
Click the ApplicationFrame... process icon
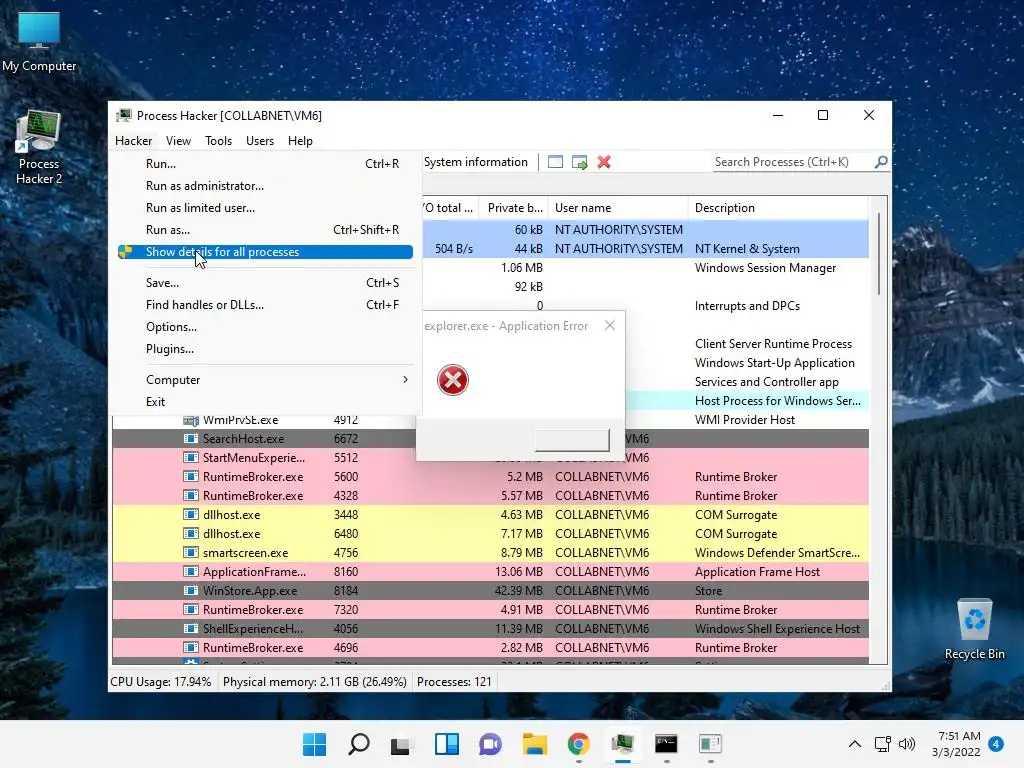[191, 571]
